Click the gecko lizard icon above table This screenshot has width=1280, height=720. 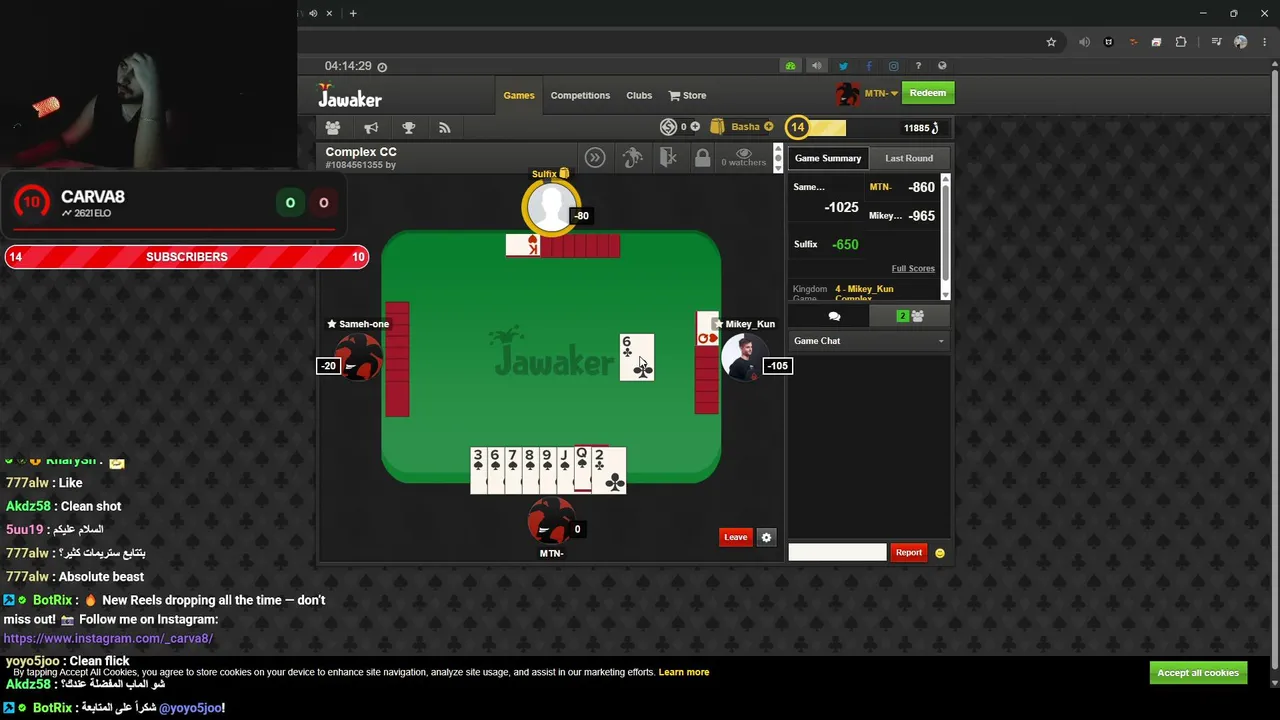(632, 158)
